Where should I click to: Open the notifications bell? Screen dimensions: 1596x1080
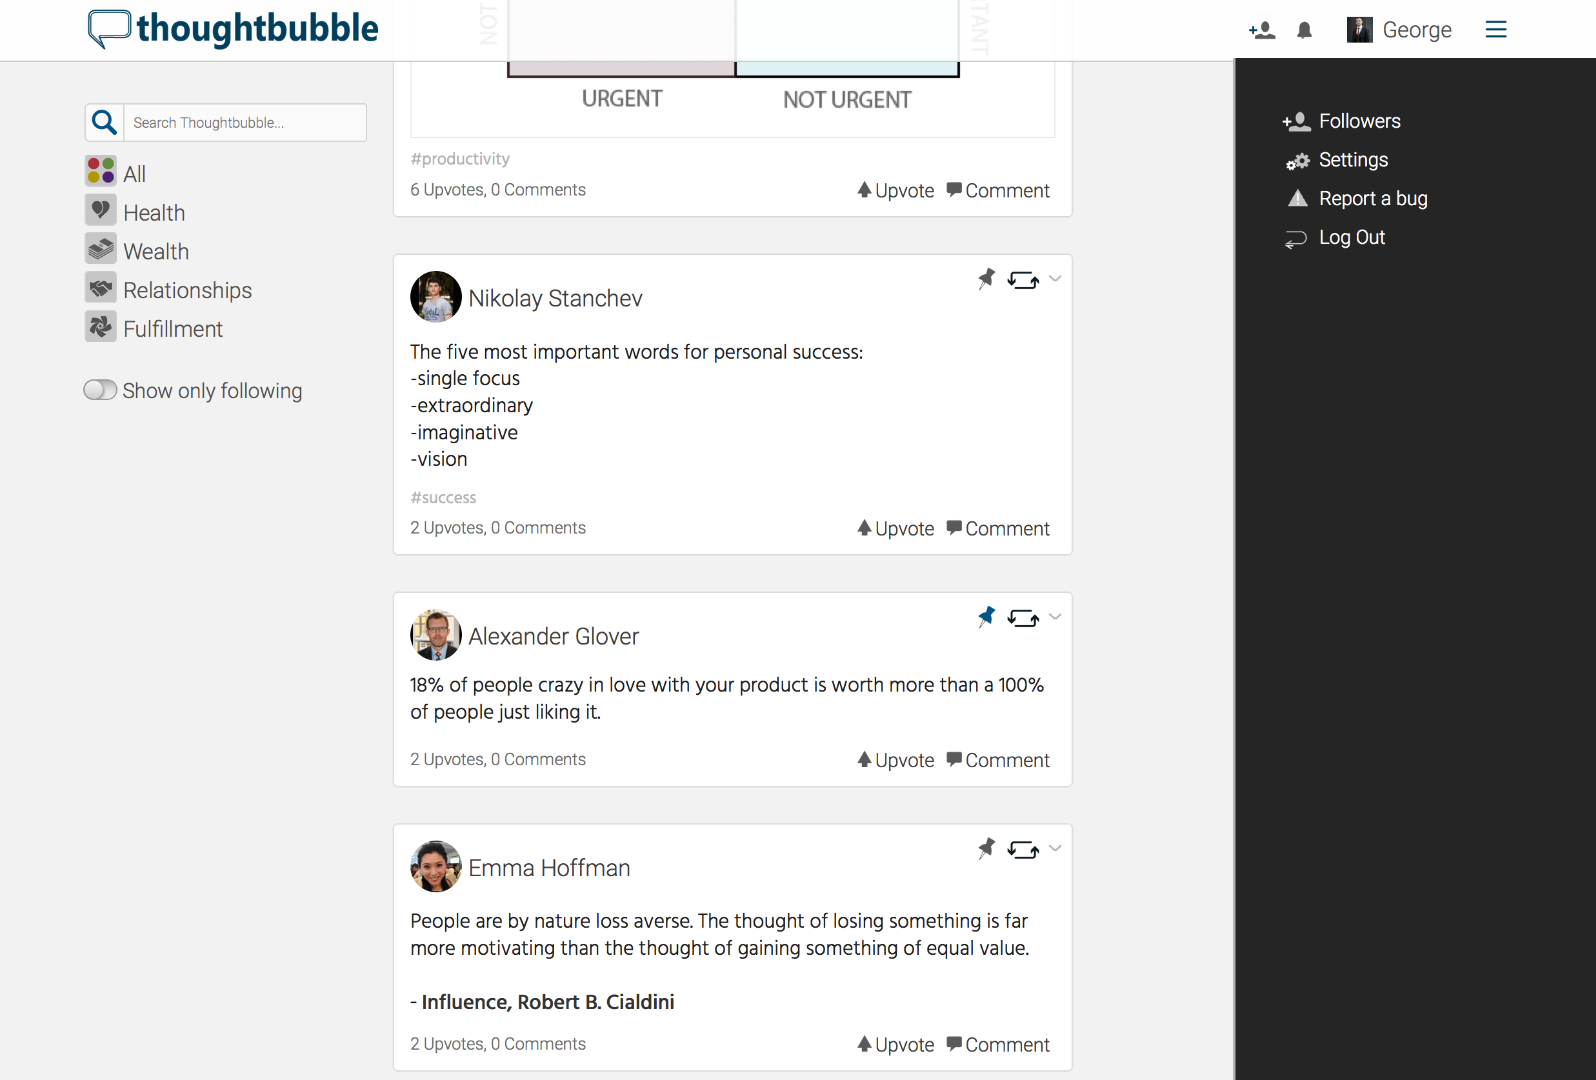point(1304,31)
